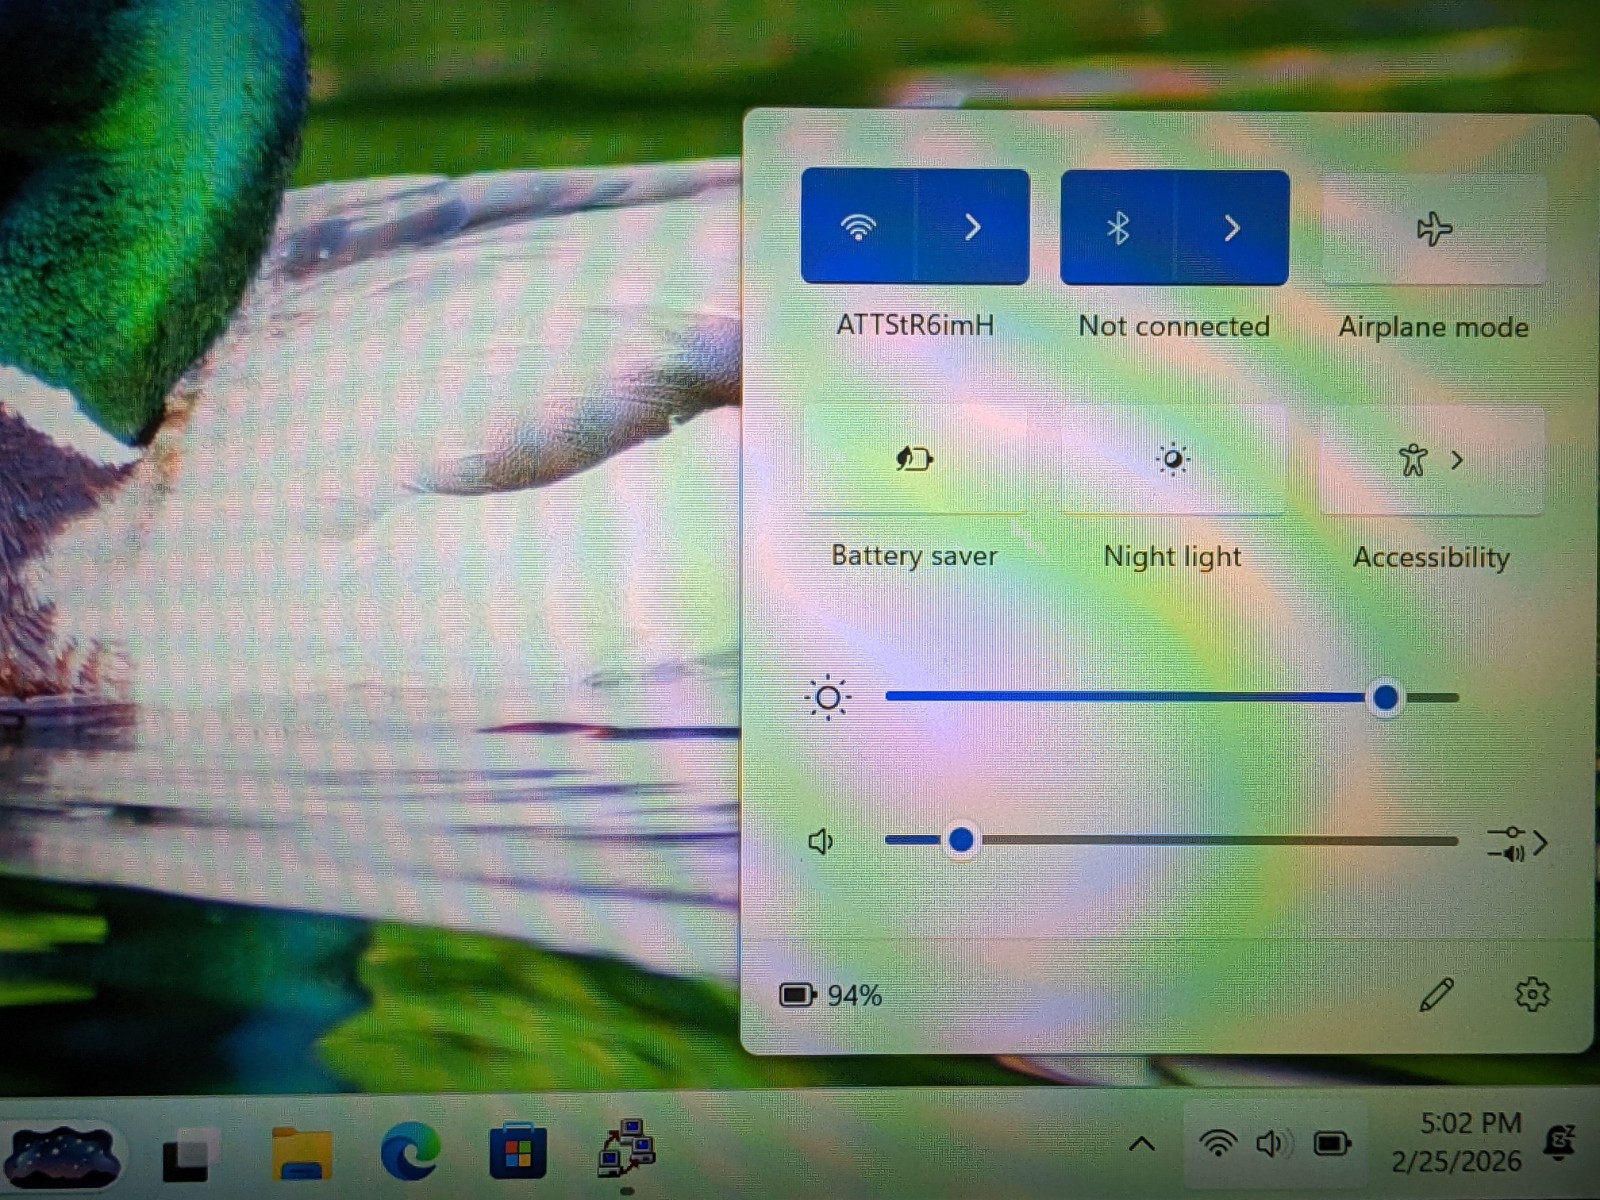Click the Night light label
This screenshot has height=1200, width=1600.
coord(1172,557)
